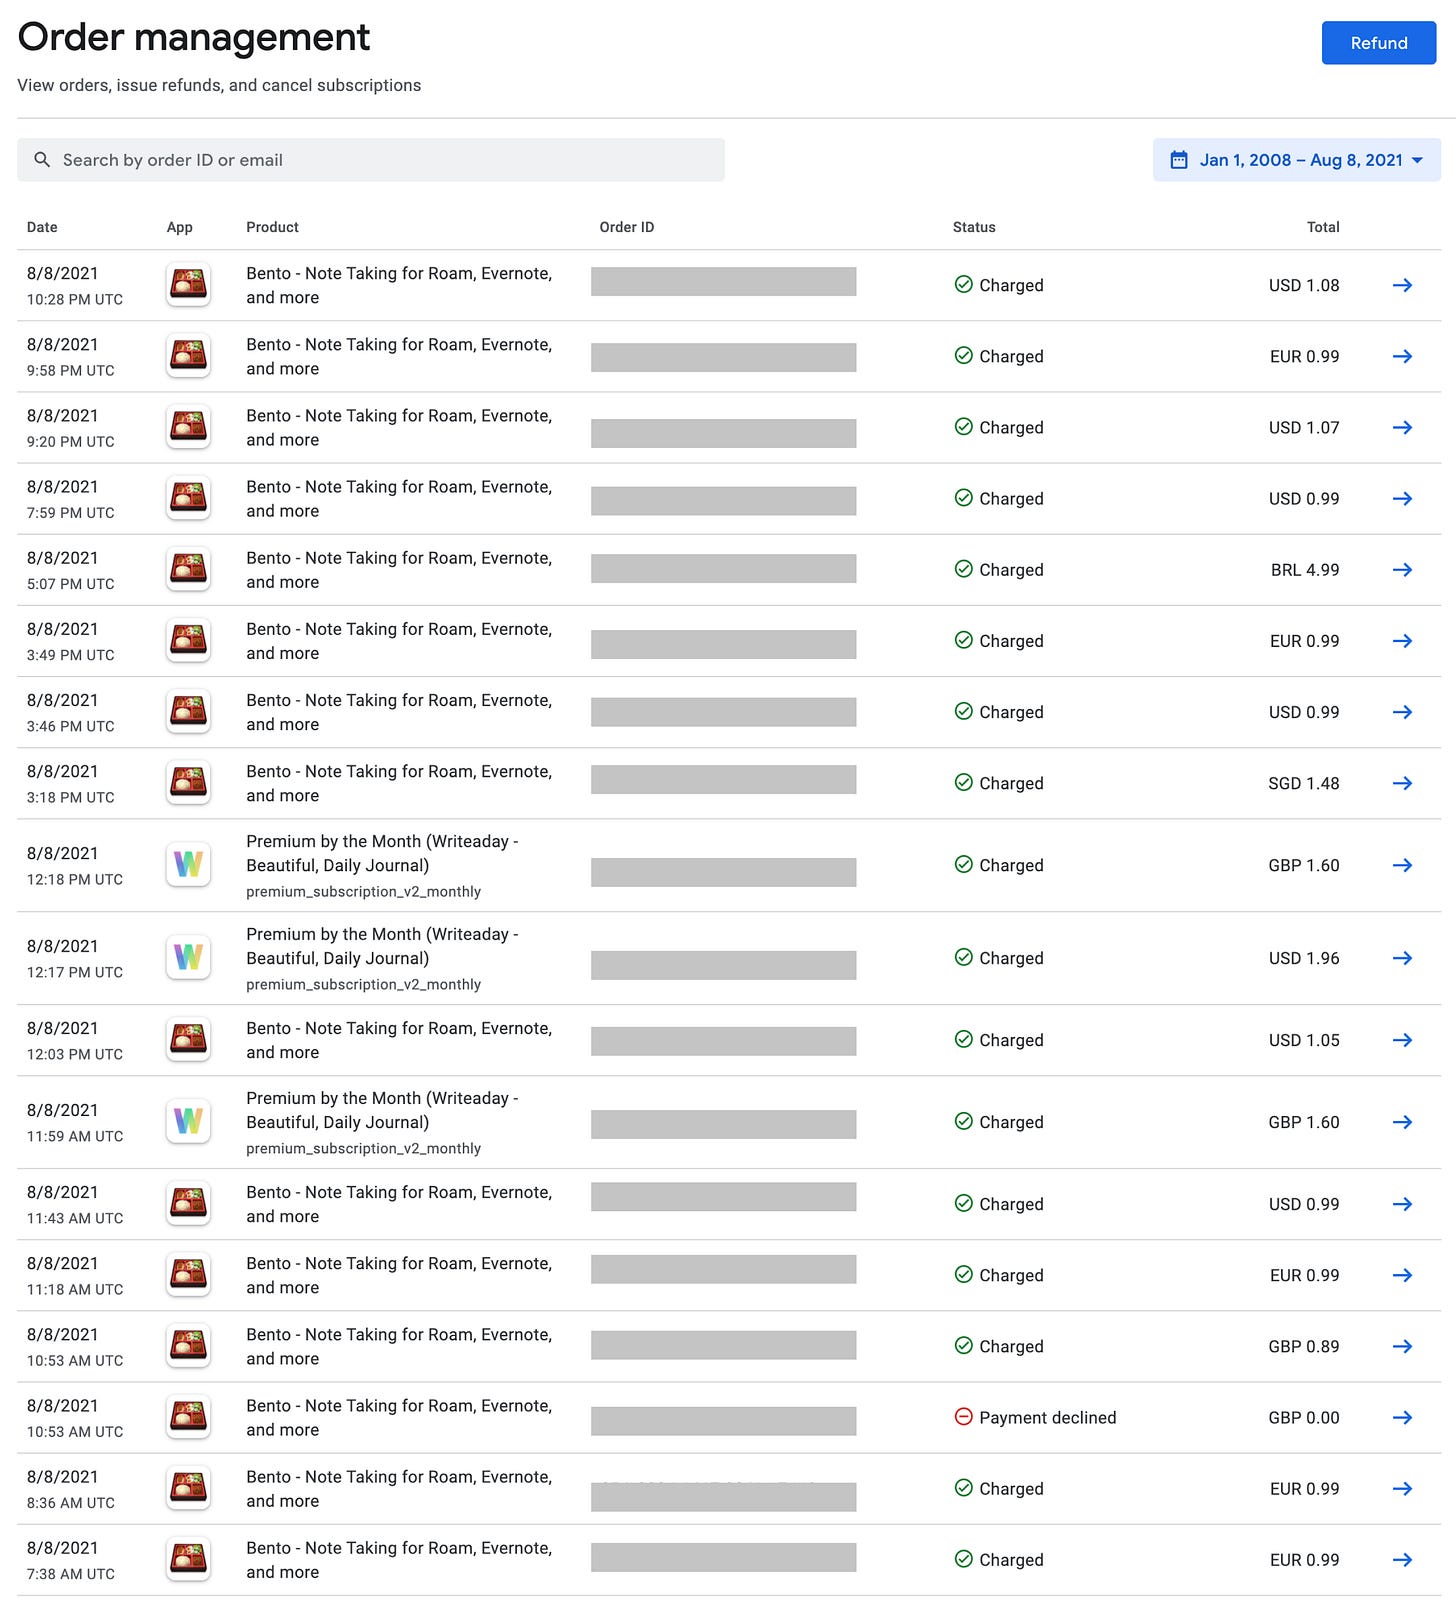This screenshot has width=1456, height=1610.
Task: Click Writeaday app icon in 12:17 PM row
Action: point(188,957)
